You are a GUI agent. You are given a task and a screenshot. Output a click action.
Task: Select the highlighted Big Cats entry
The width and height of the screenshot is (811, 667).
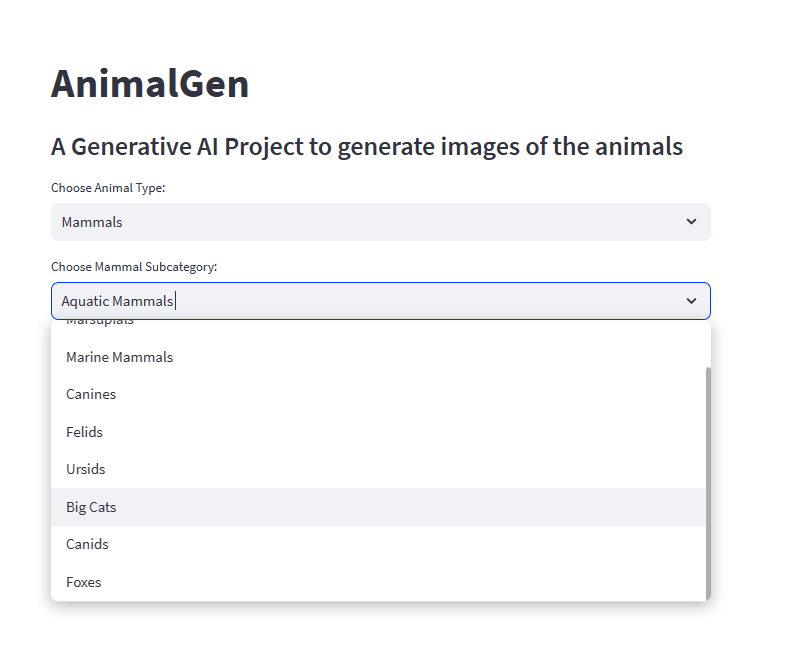(x=91, y=507)
